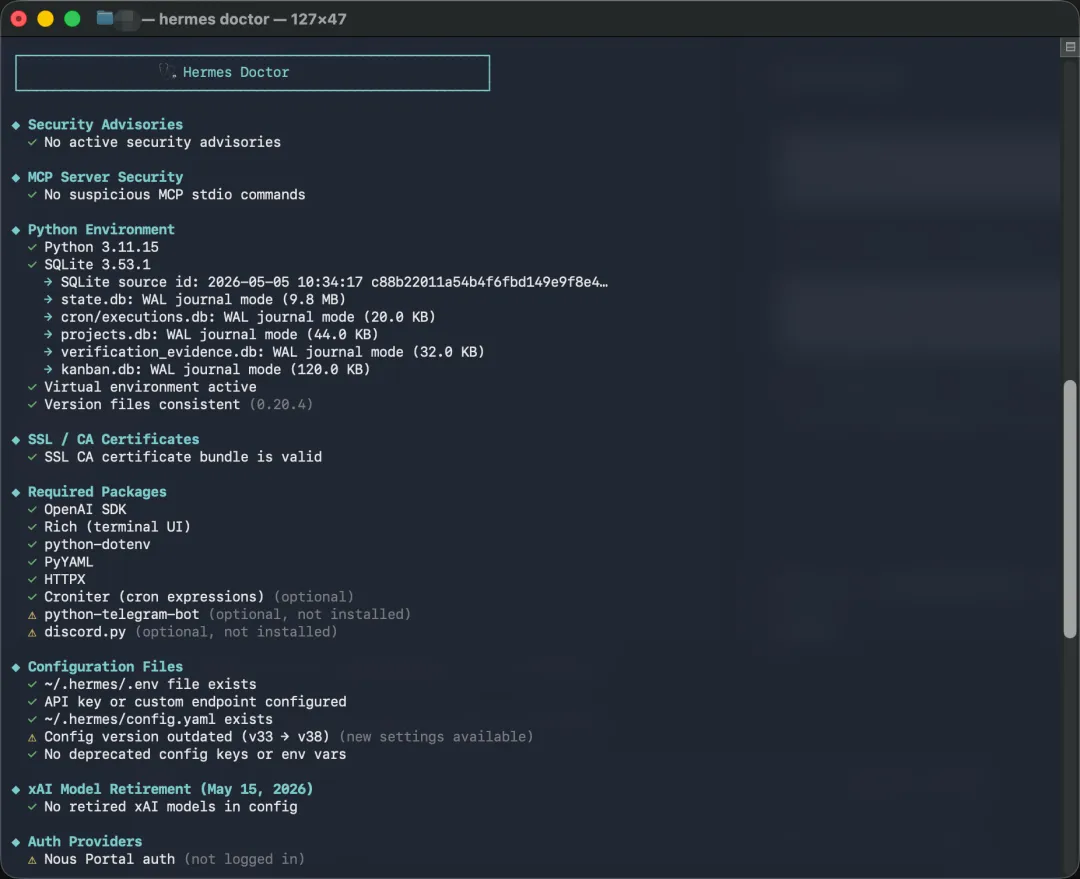Click the 'Configuration Files' heading

point(105,667)
